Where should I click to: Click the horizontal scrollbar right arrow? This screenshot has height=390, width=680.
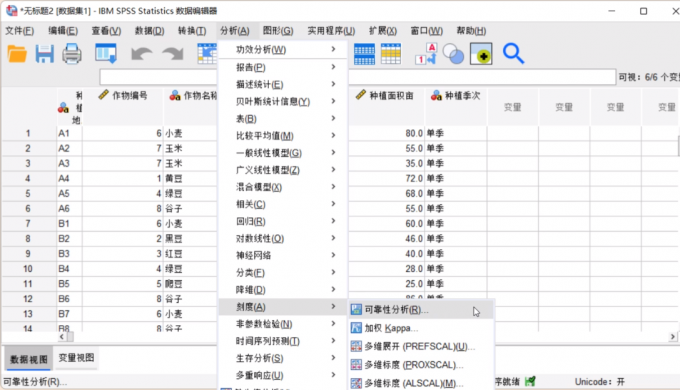[673, 337]
